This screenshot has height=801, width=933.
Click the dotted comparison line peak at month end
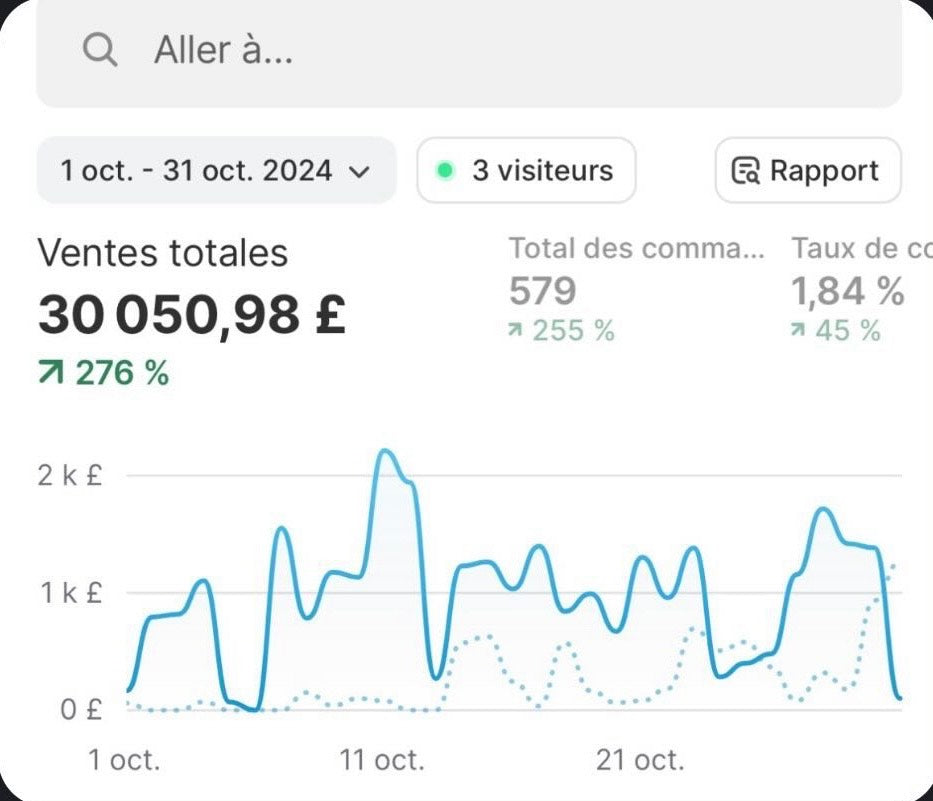(893, 565)
